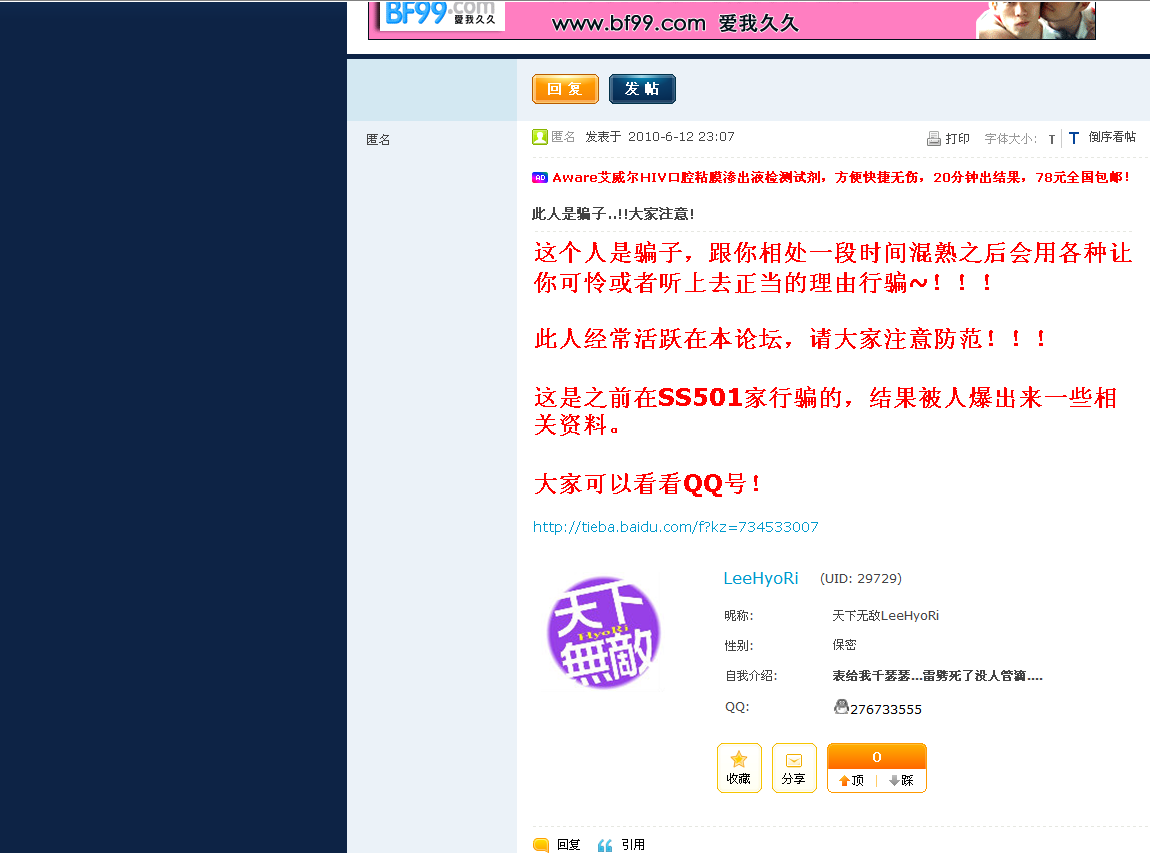Open 倒序看帖 reverse order view
1150x853 pixels.
pos(1112,138)
